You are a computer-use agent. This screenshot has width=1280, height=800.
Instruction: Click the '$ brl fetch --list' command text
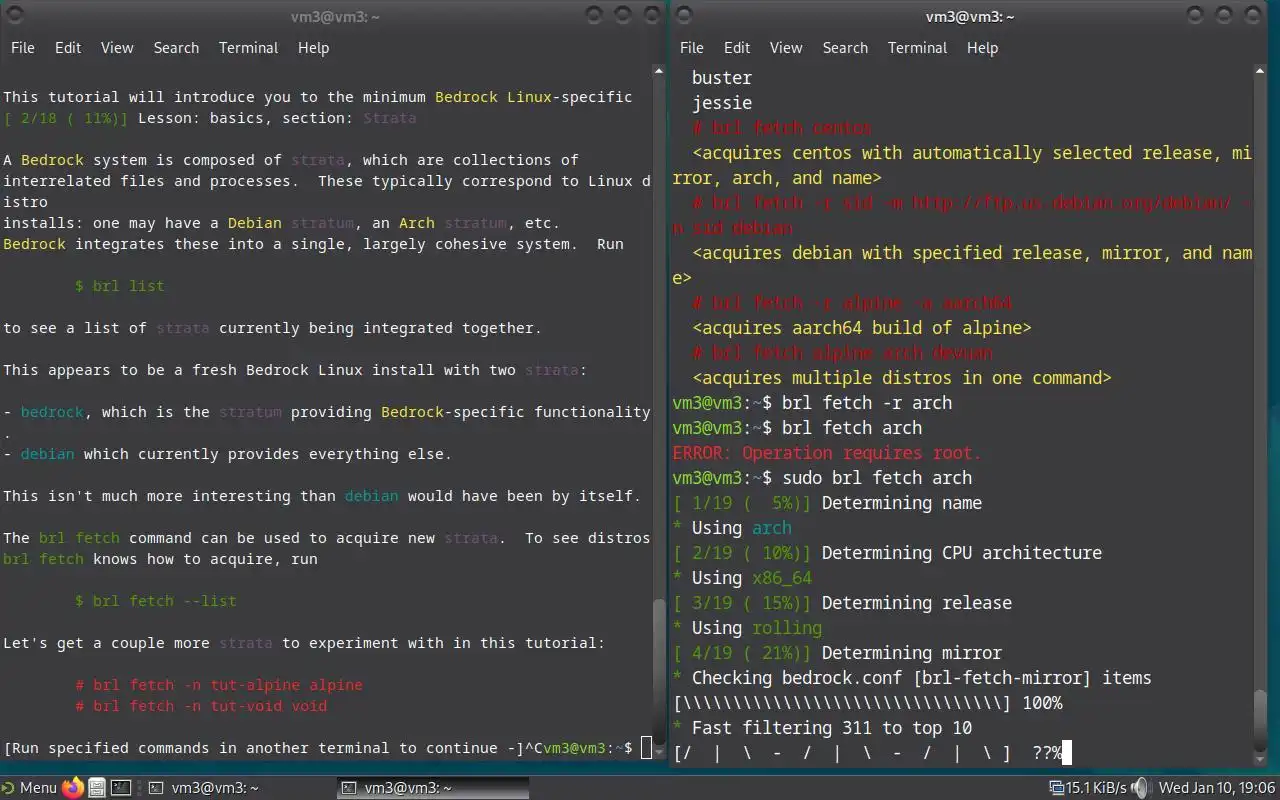(x=156, y=601)
